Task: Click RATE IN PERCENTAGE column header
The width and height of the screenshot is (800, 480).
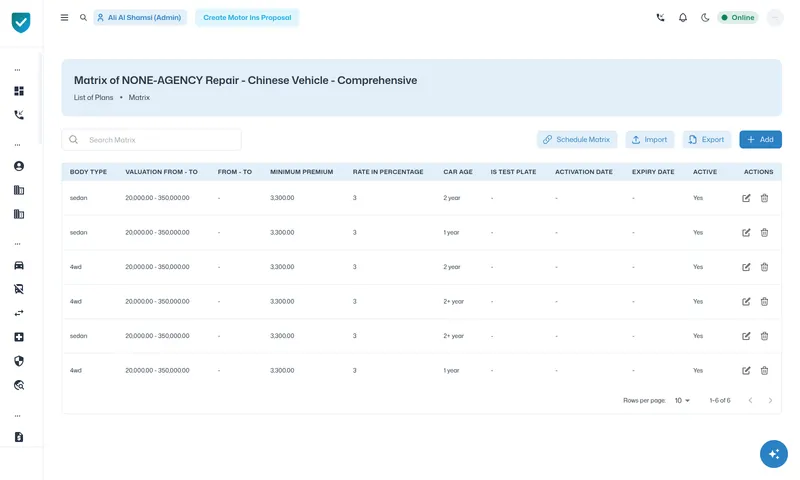Action: [x=388, y=172]
